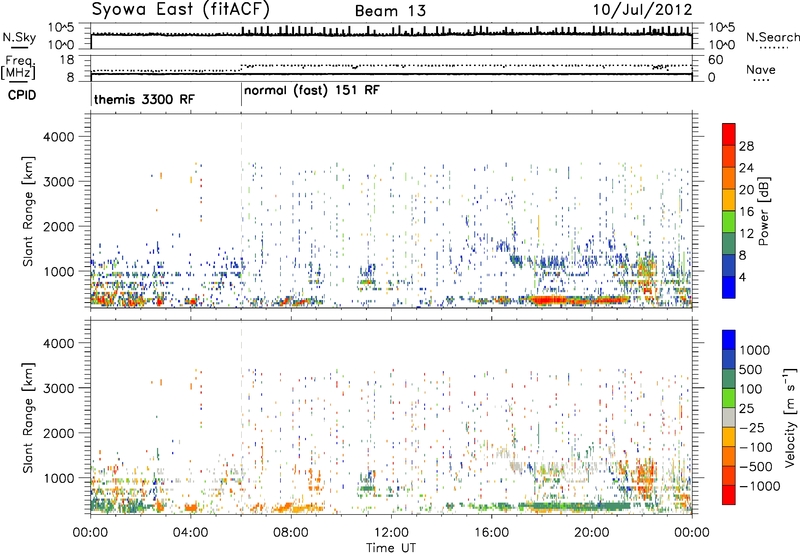This screenshot has height=554, width=800.
Task: Click the 'Time UT' axis label
Action: point(391,548)
